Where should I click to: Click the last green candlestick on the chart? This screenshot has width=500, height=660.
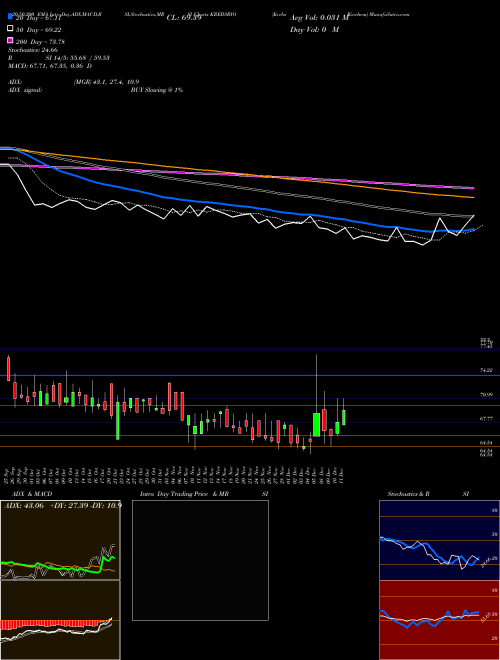(x=344, y=417)
